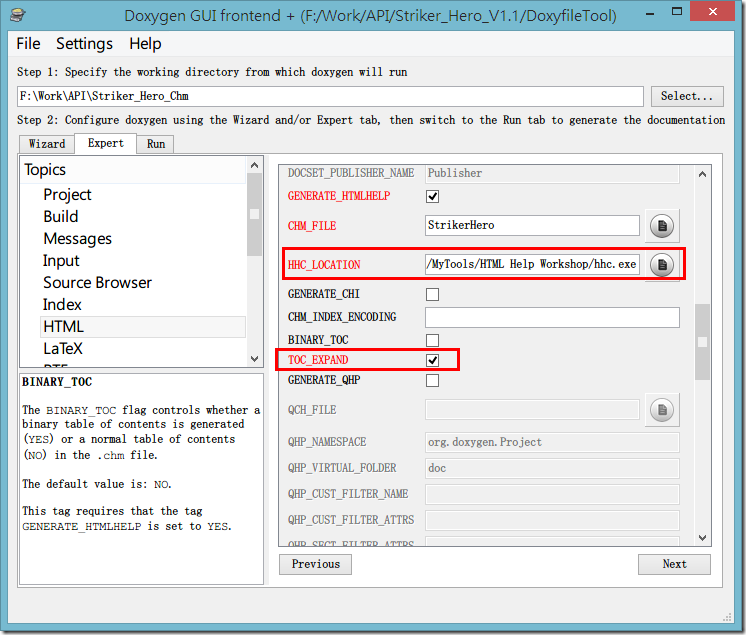The width and height of the screenshot is (746, 635).
Task: Click the QHP_NAMESPACE field
Action: 552,442
